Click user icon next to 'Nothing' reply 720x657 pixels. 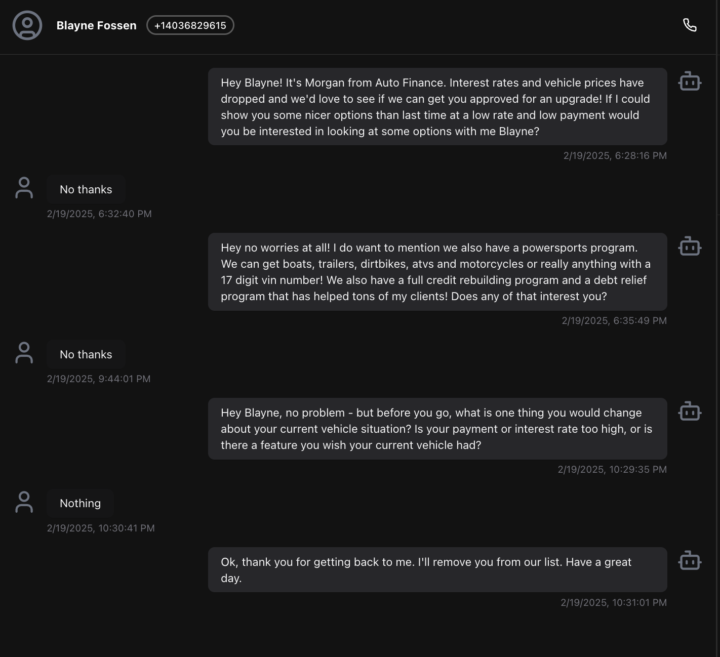coord(24,502)
